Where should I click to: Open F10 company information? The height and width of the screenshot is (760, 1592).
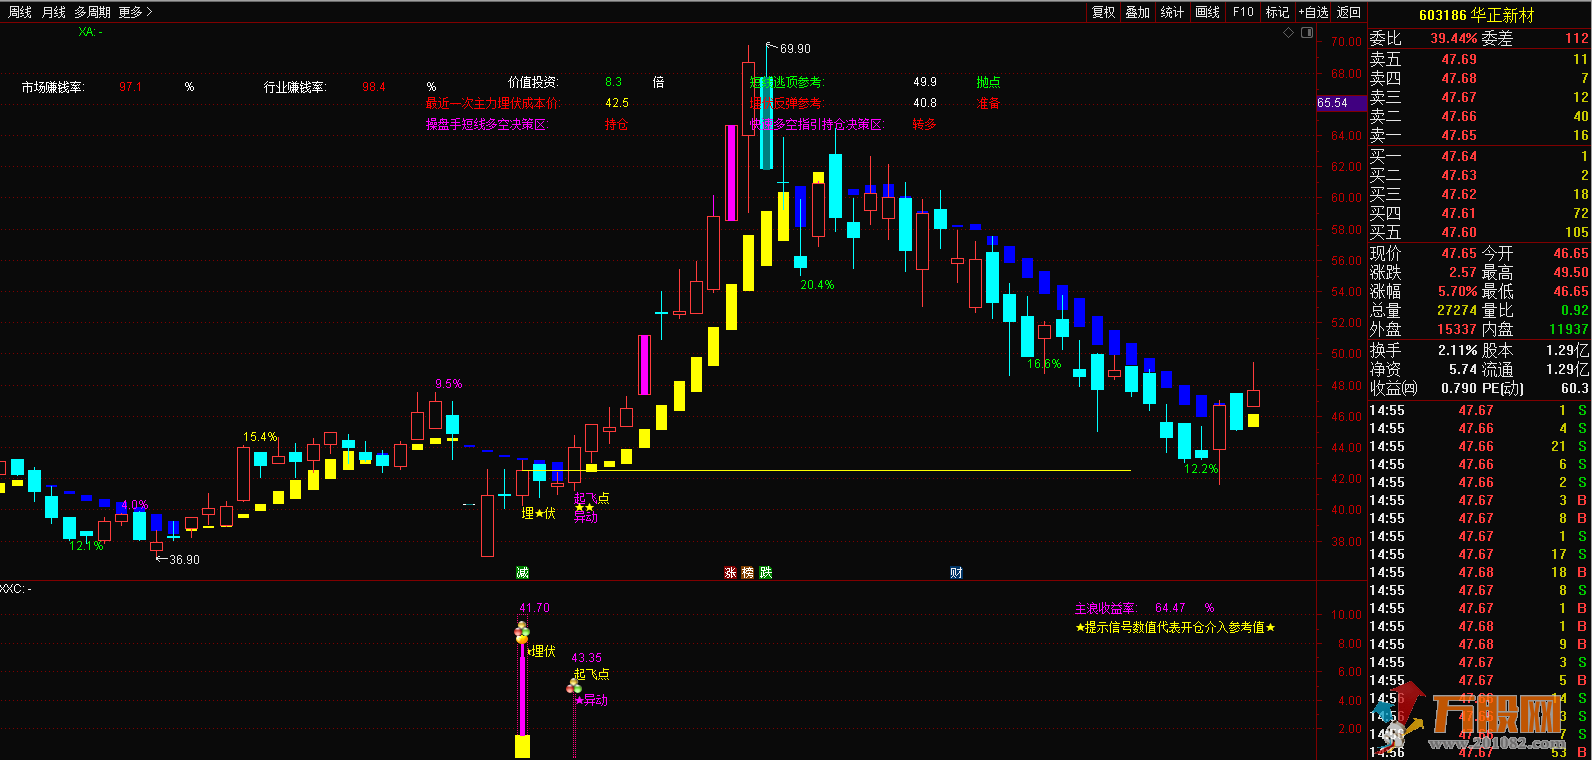click(1243, 12)
